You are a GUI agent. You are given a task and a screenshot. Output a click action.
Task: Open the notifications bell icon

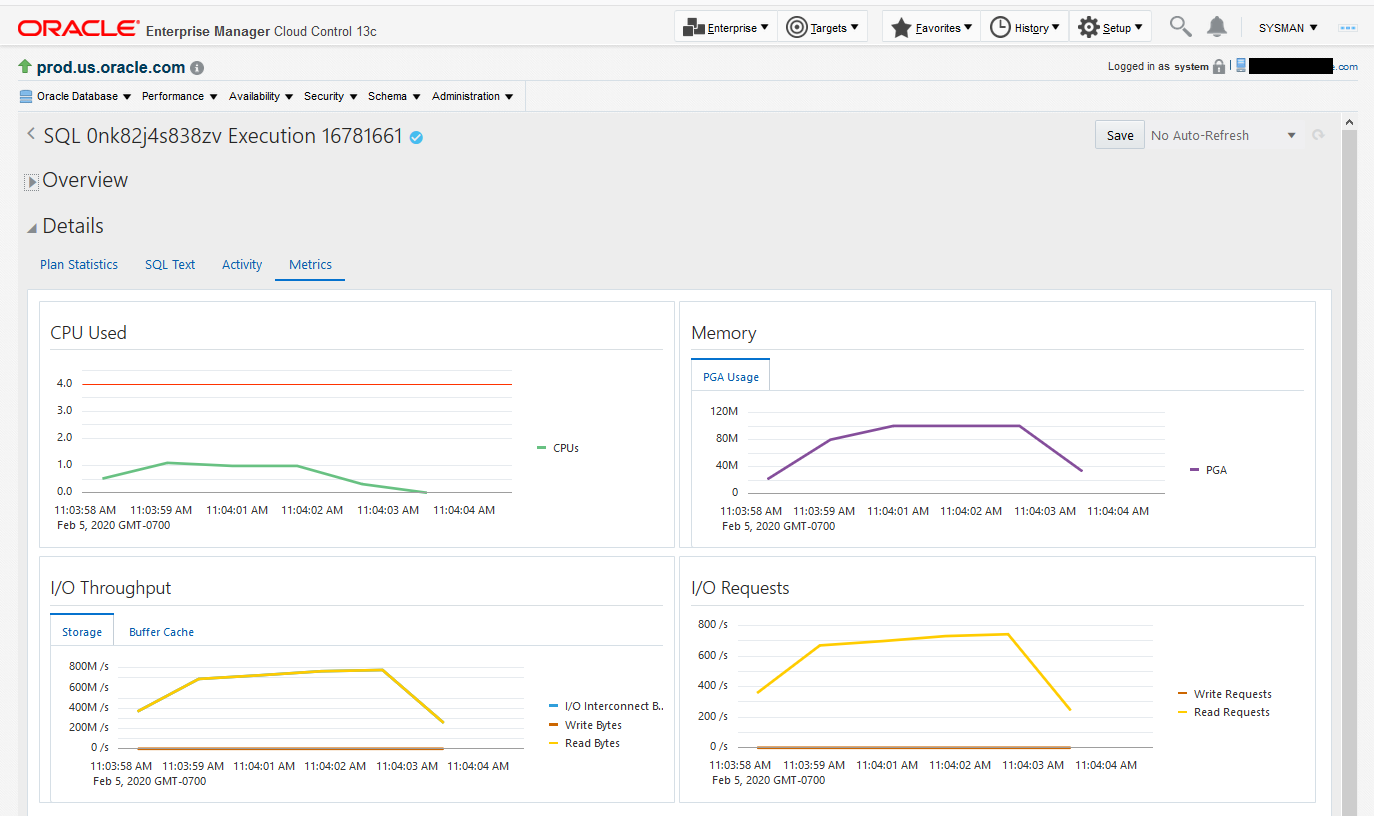(x=1216, y=27)
